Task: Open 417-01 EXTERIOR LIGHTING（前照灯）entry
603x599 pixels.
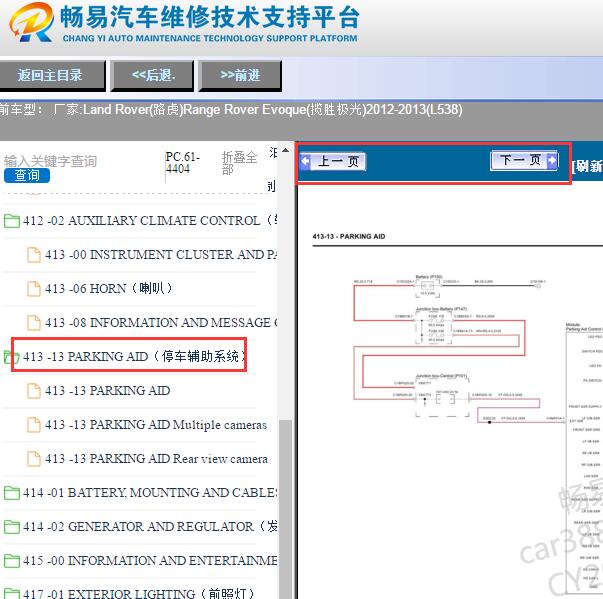Action: point(138,593)
